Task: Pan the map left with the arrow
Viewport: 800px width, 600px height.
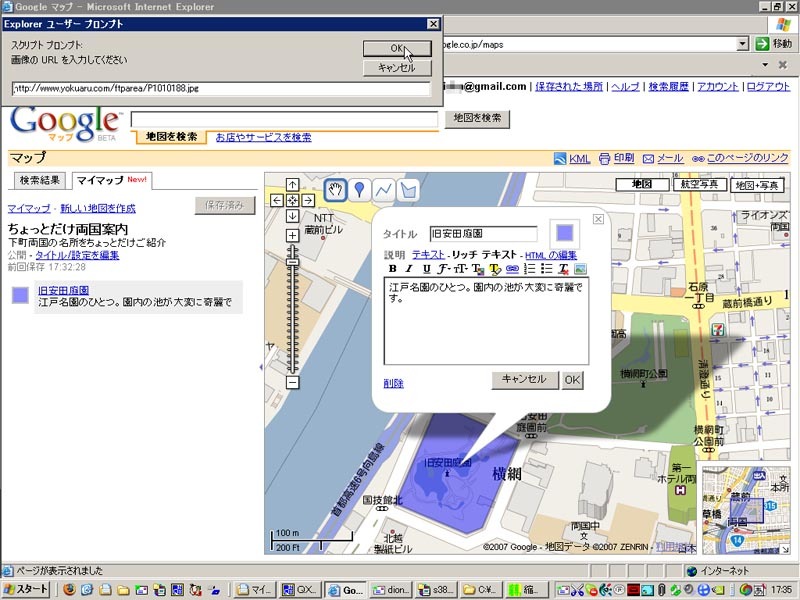Action: click(277, 200)
